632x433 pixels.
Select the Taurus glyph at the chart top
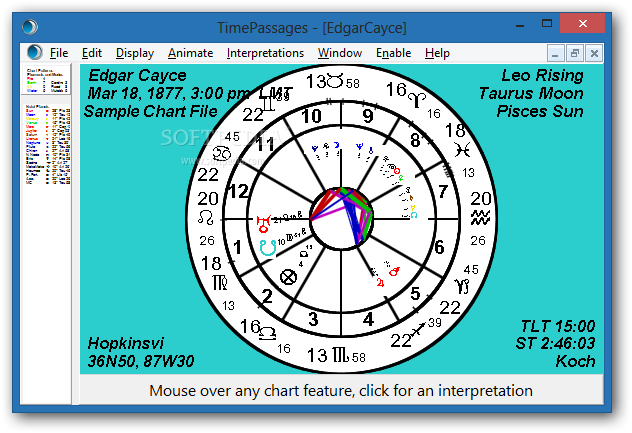[335, 81]
